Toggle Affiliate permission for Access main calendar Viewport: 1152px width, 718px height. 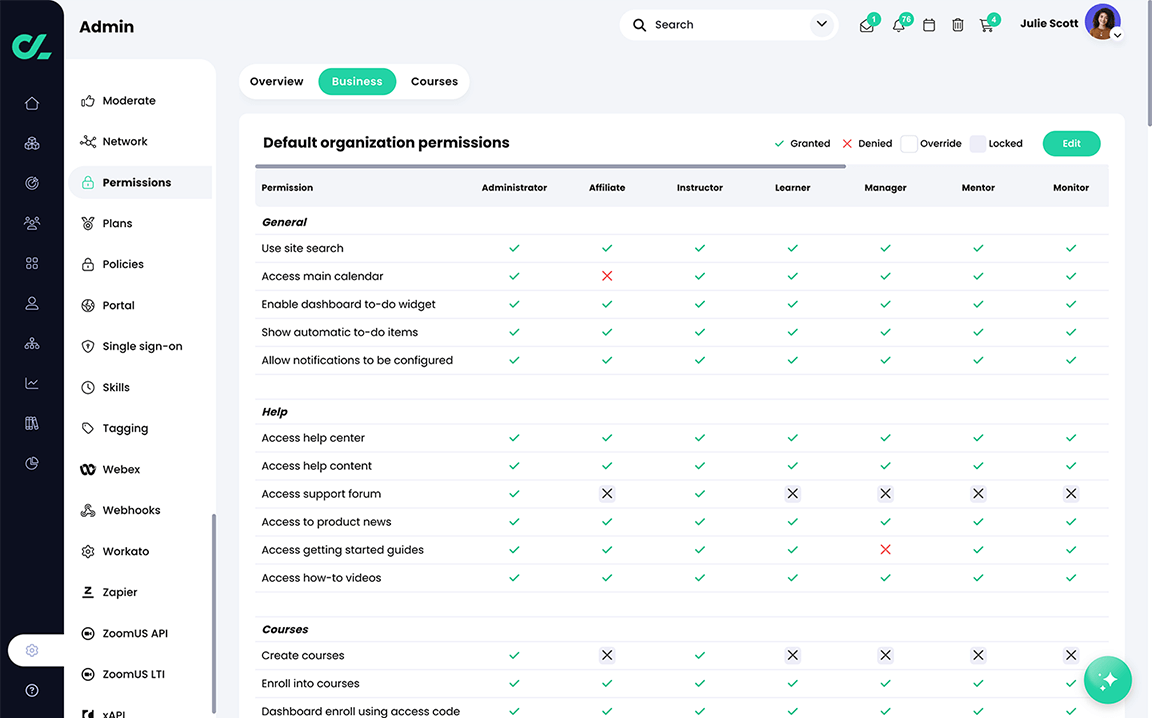point(607,275)
